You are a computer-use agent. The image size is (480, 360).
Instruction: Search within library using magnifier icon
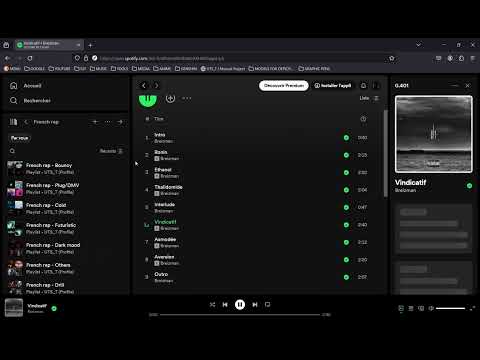click(x=12, y=151)
